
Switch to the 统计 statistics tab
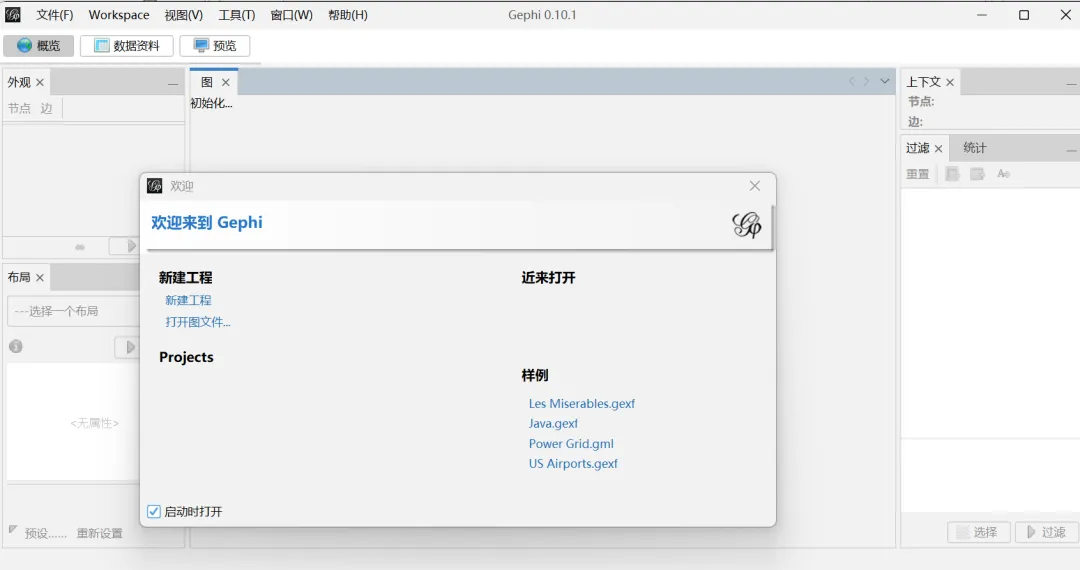point(975,148)
